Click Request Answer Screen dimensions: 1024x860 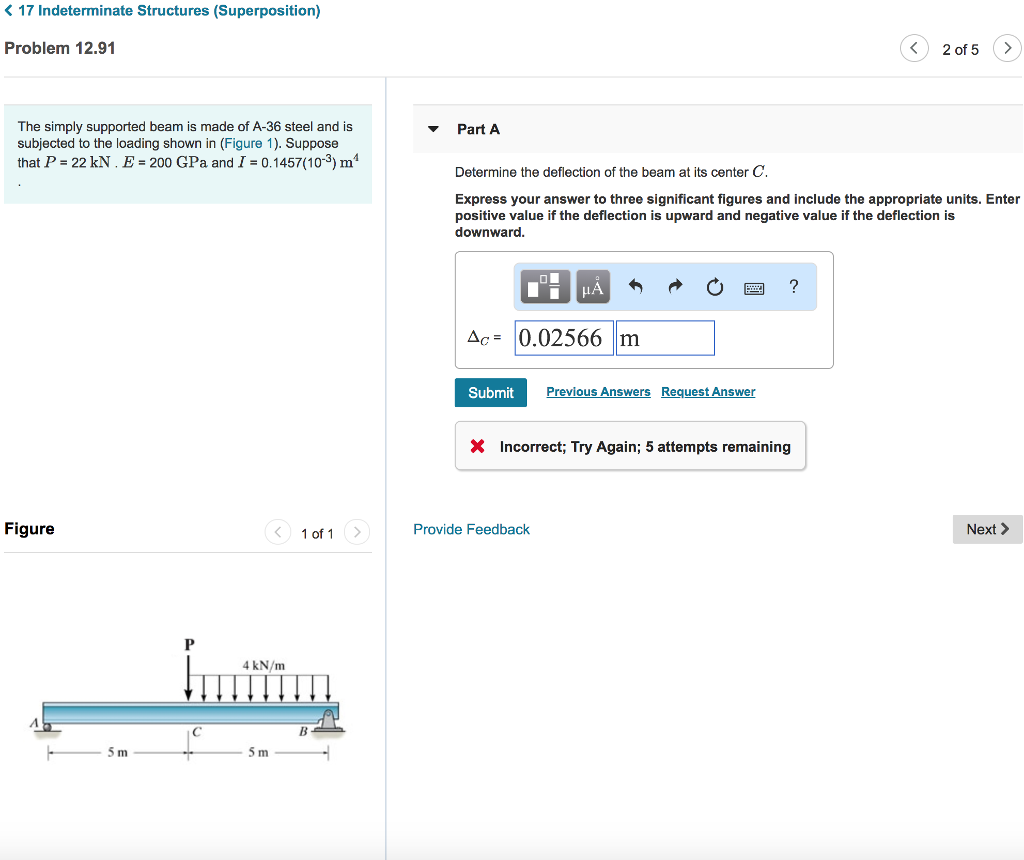[x=708, y=391]
